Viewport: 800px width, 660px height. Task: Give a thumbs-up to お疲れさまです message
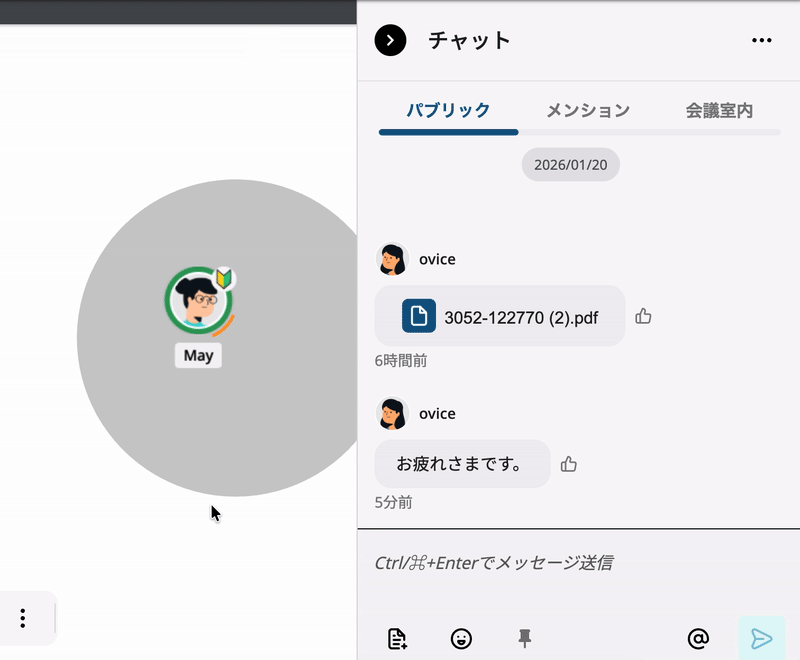coord(569,463)
